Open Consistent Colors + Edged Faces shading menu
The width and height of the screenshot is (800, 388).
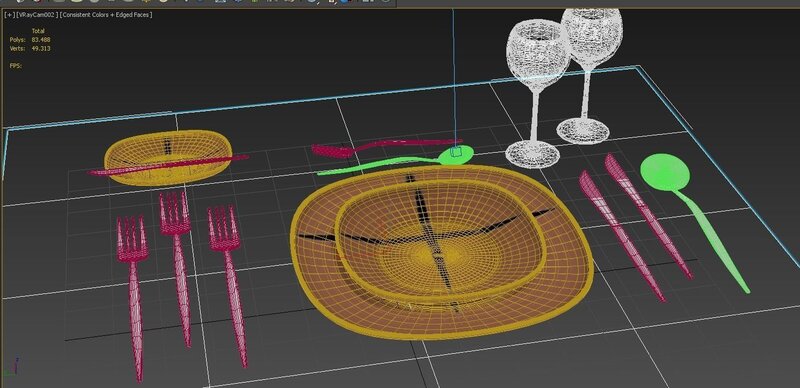pos(106,15)
